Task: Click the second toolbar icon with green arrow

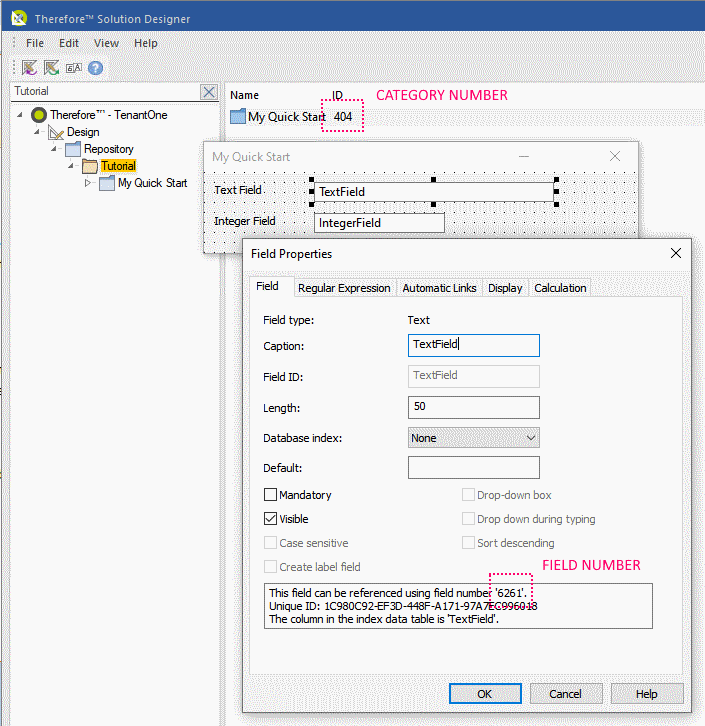Action: 51,68
